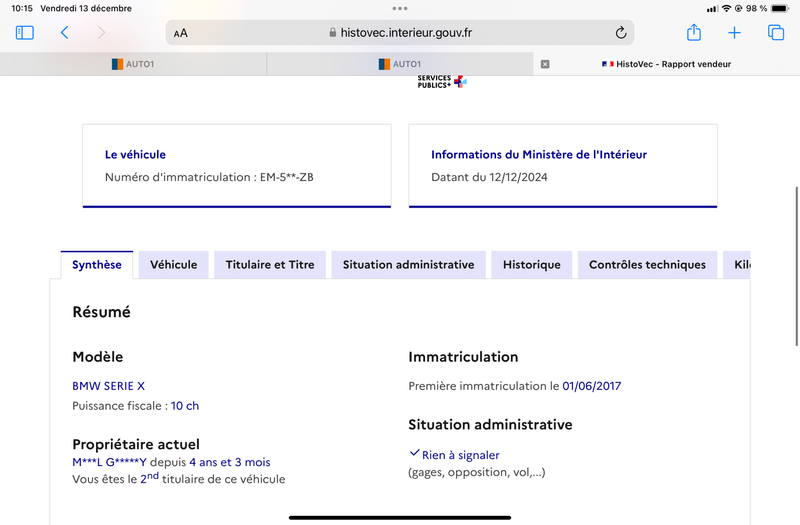Open the Contrôles techniques tab

click(647, 265)
